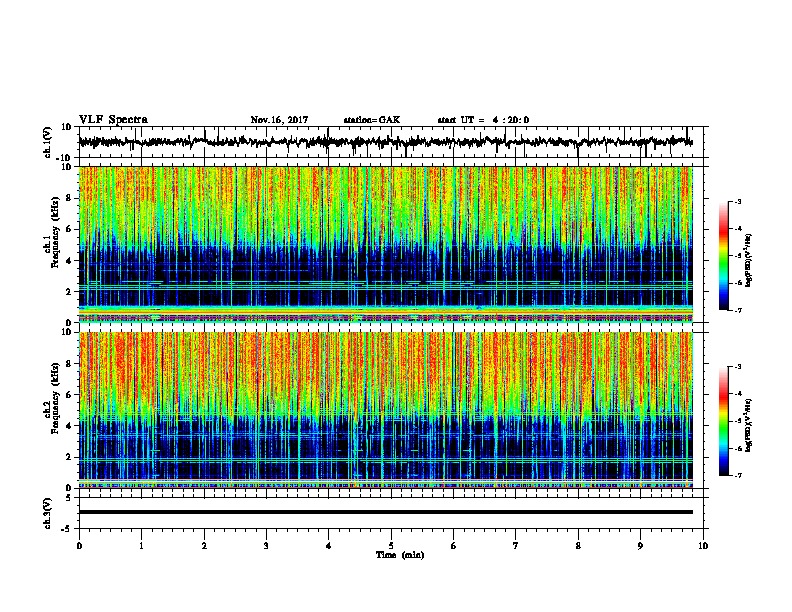Click the ch.1 spectrogram color bar
This screenshot has height=612, width=792.
tap(724, 256)
